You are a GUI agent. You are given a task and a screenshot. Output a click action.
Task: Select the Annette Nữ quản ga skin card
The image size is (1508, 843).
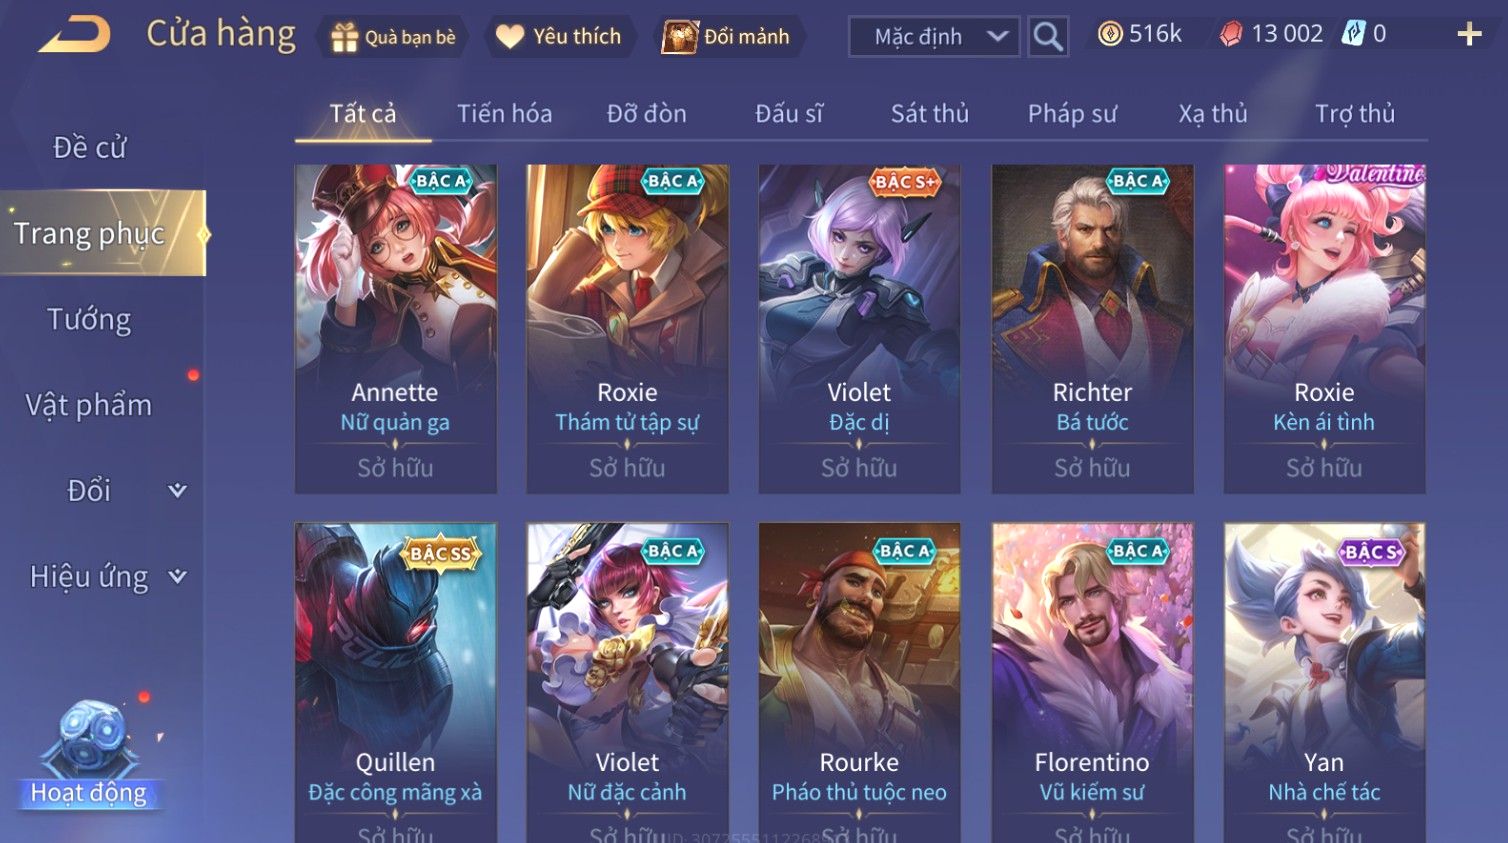396,329
